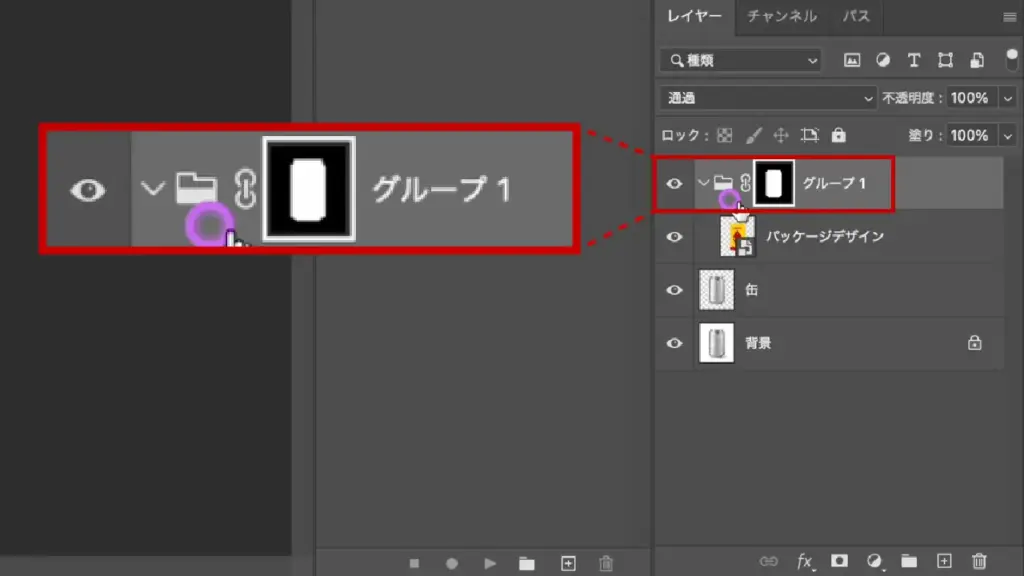Viewport: 1024px width, 576px height.
Task: Delete layer using Layers panel trash icon
Action: 980,561
